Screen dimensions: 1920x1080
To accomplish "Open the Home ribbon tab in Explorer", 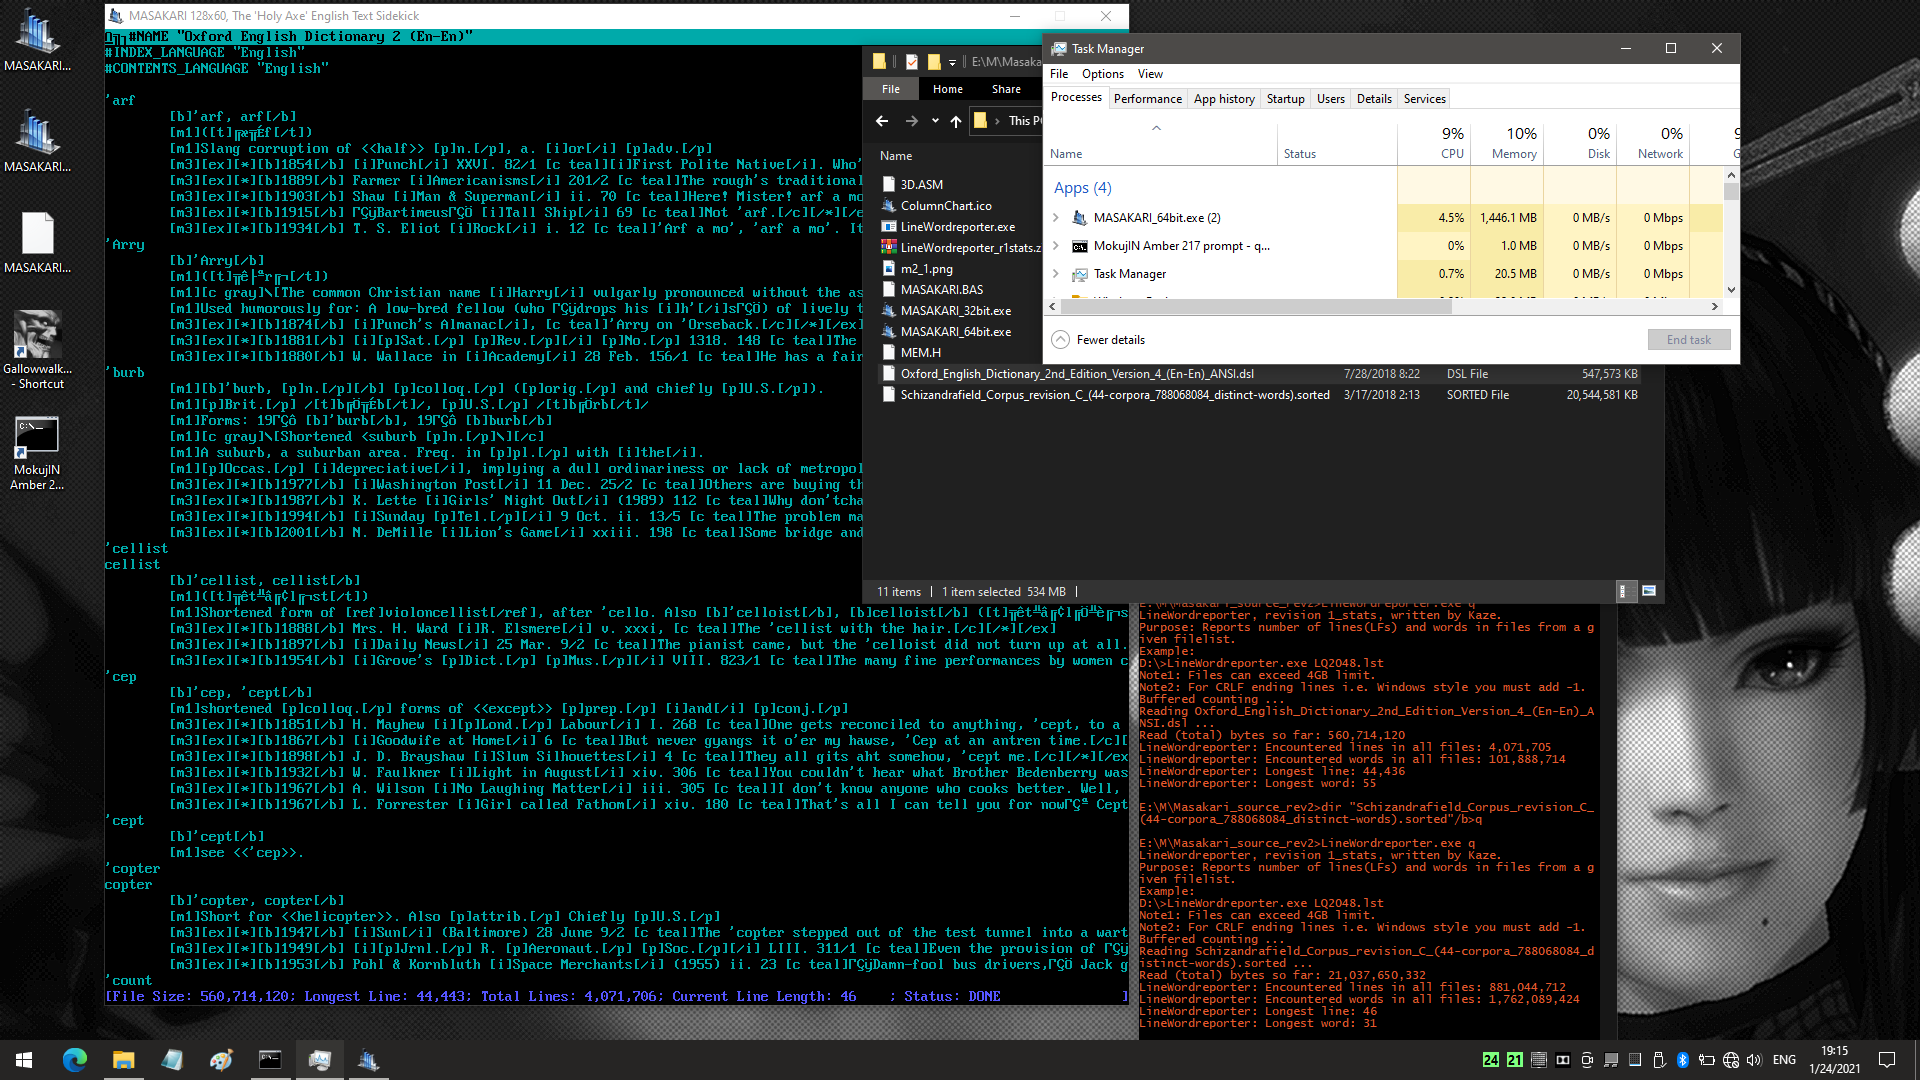I will click(x=947, y=89).
